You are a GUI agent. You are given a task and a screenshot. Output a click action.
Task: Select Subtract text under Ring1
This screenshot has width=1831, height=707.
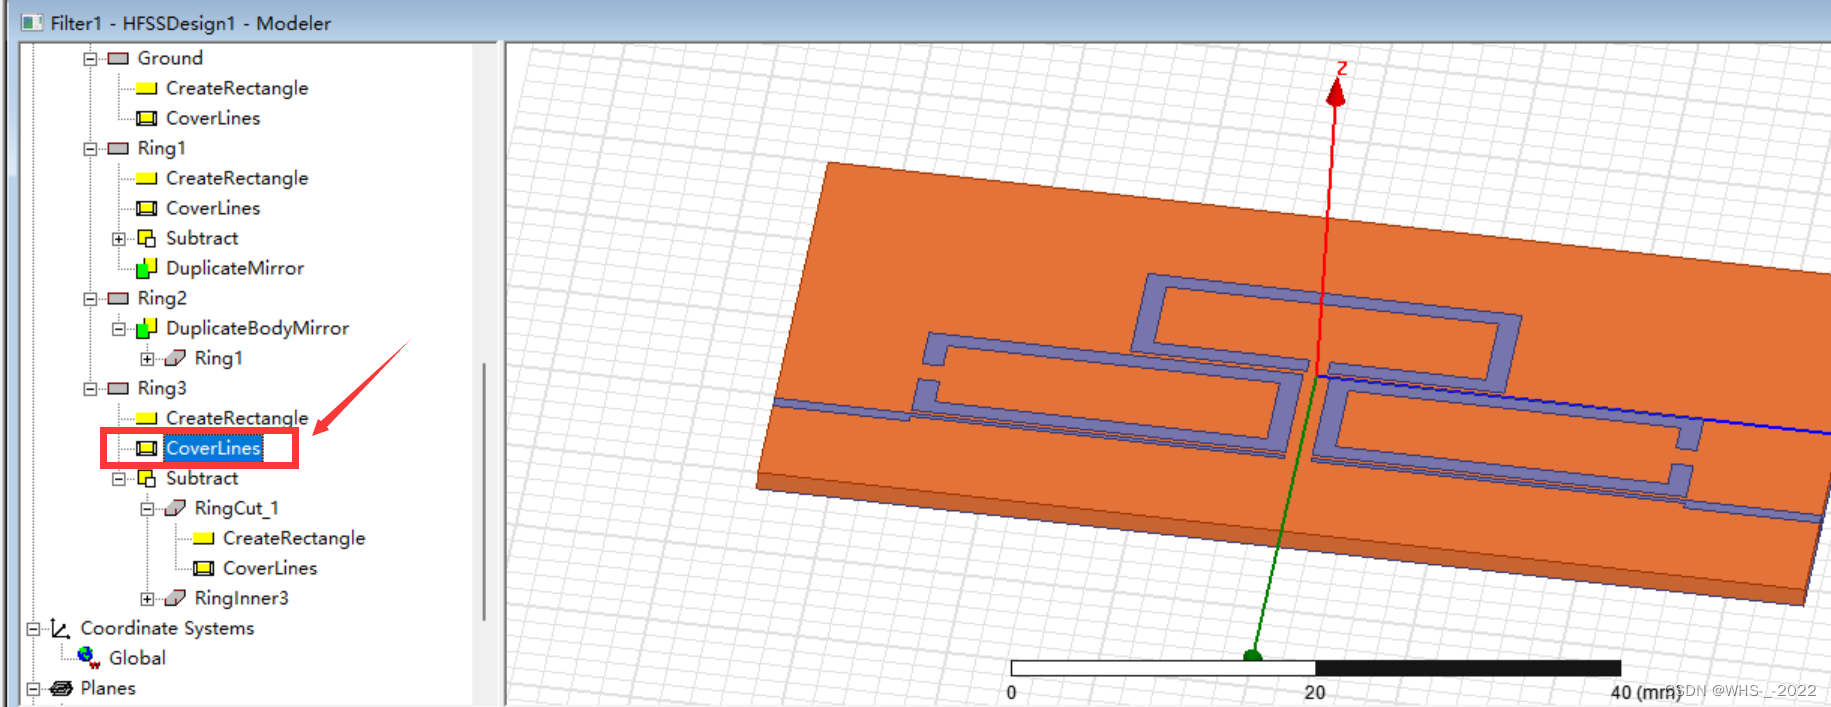(202, 238)
